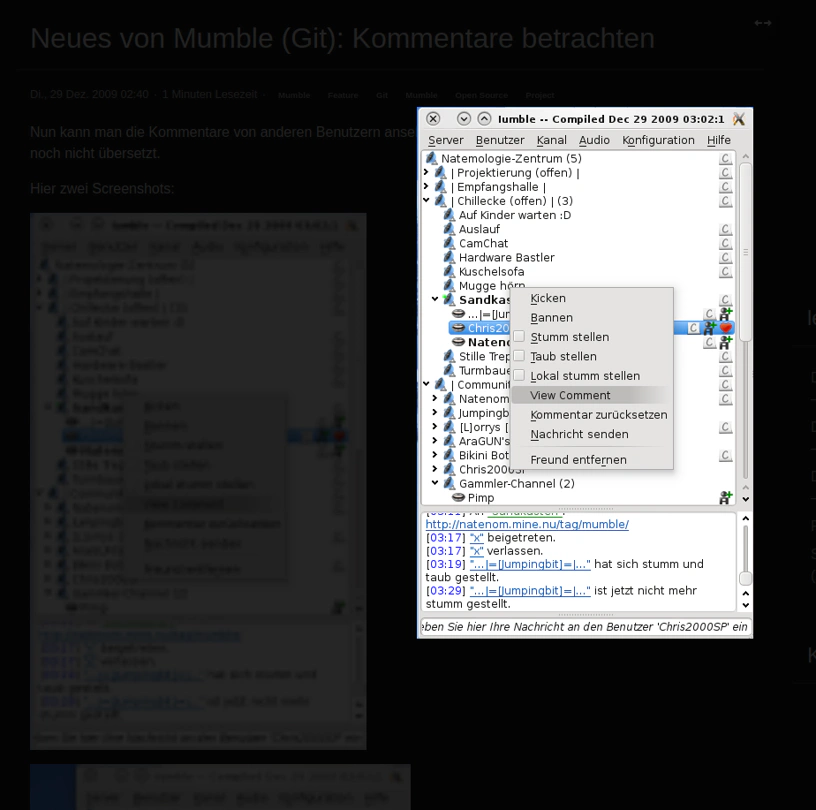Click comment icon on bold Natenc user row
The width and height of the screenshot is (816, 810).
tap(709, 342)
